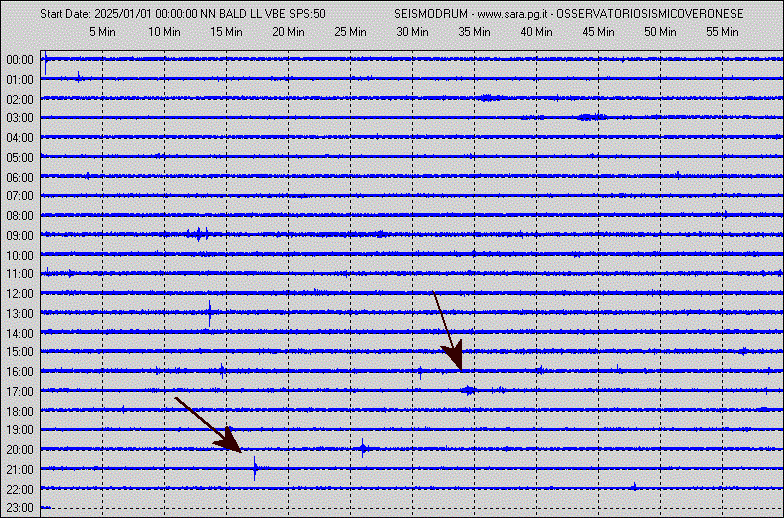This screenshot has width=784, height=518.
Task: Select the 16:00 trace spike near 14 minutes
Action: point(222,371)
